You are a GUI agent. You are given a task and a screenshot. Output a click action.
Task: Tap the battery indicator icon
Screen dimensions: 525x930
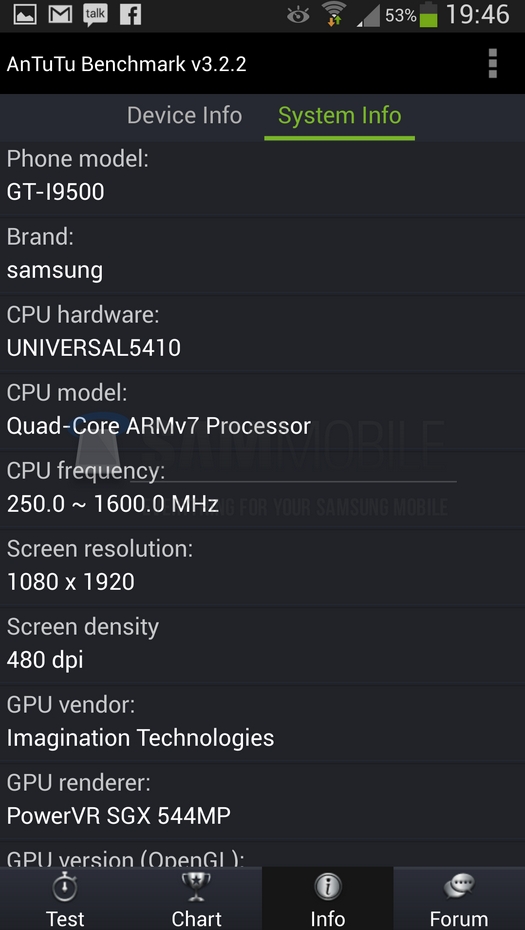coord(428,15)
